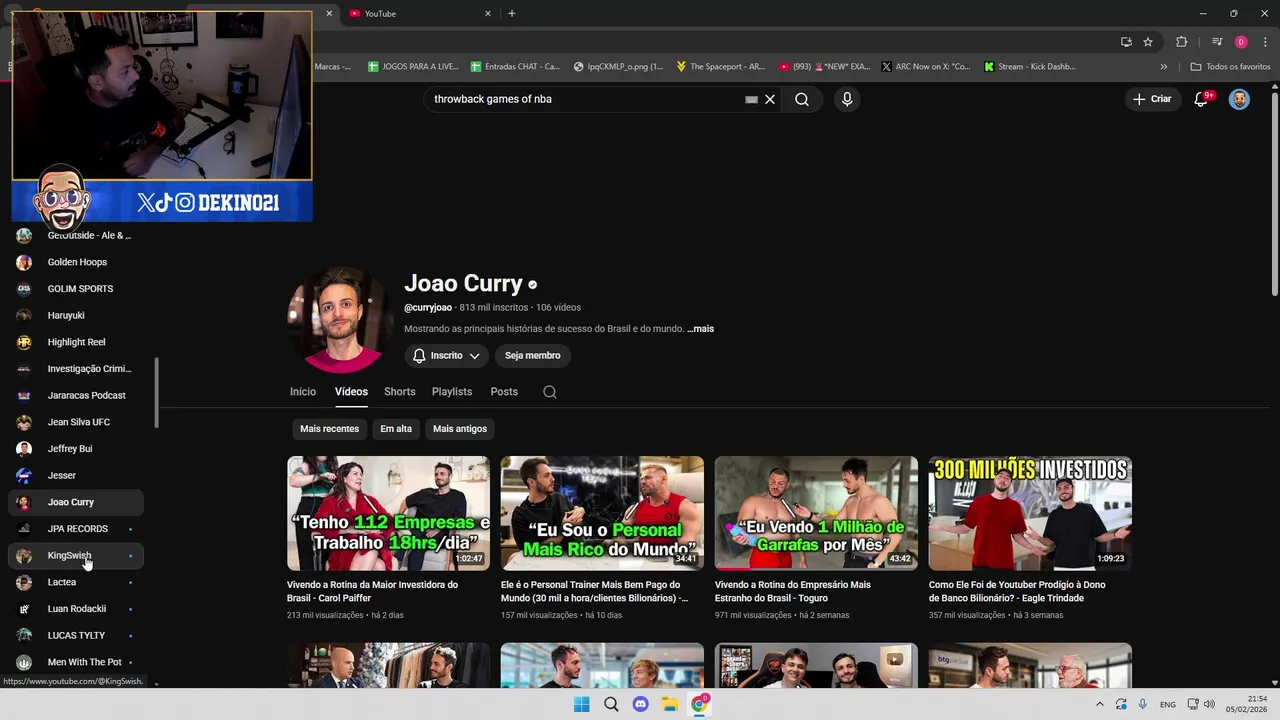Open Discord from the taskbar
Screen dimensions: 1280x720
click(x=641, y=704)
